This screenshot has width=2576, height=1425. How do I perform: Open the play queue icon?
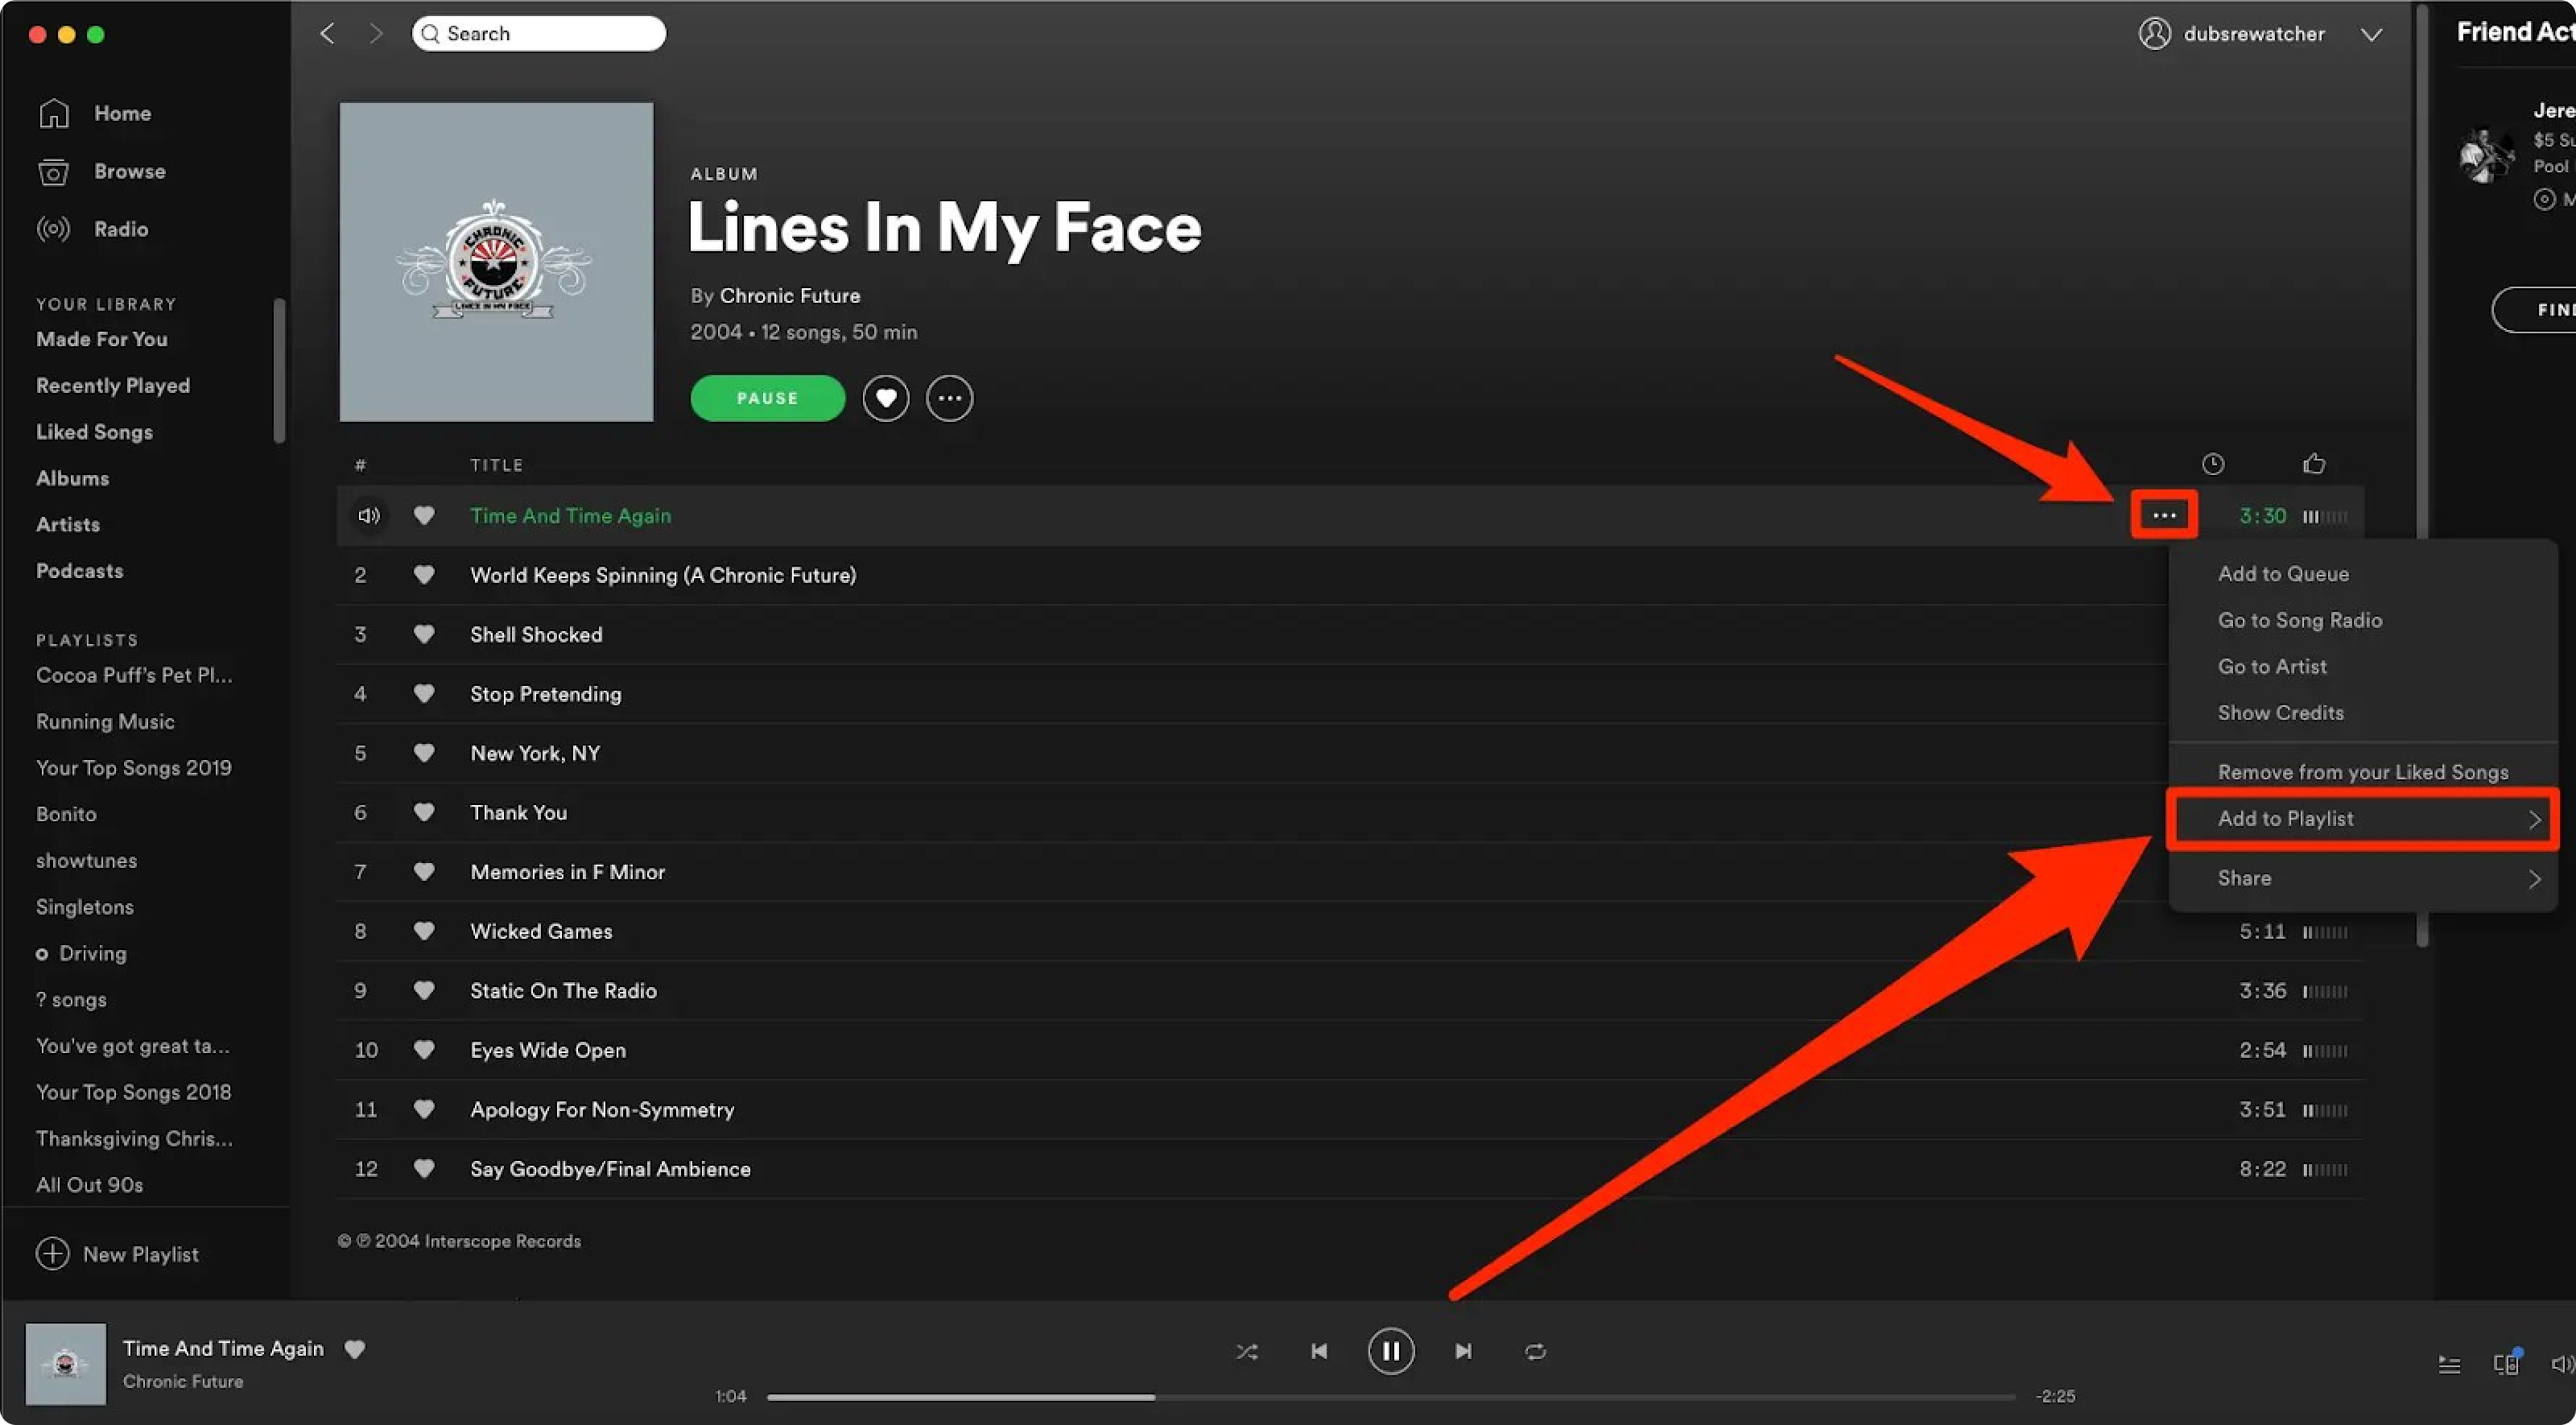[x=2449, y=1364]
